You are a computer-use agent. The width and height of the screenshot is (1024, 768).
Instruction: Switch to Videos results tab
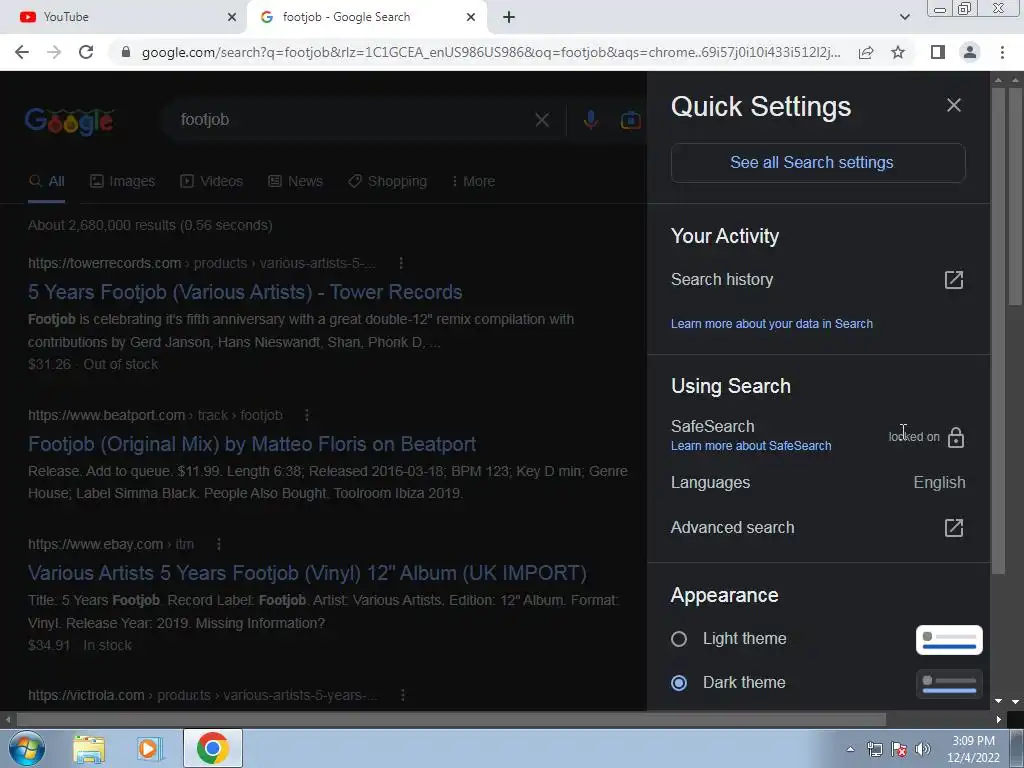point(212,182)
